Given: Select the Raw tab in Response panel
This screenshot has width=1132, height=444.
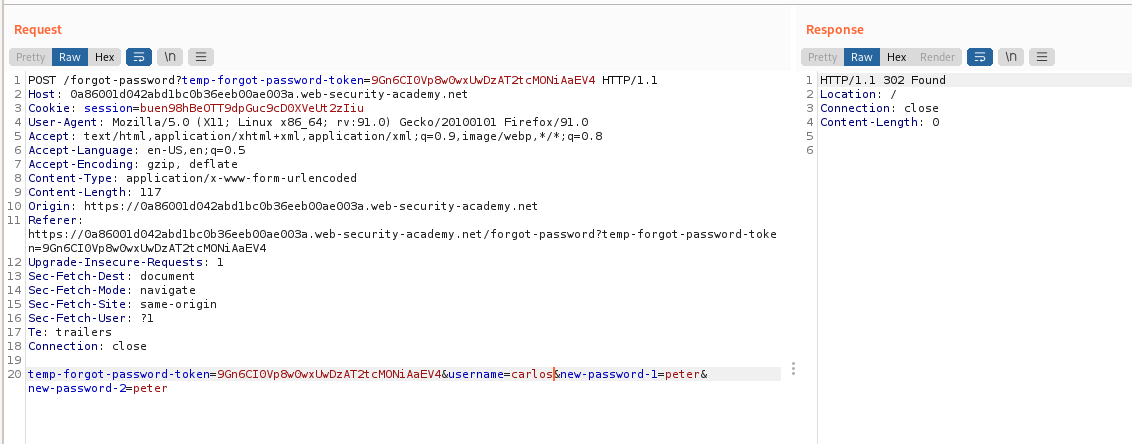Looking at the screenshot, I should (x=862, y=57).
